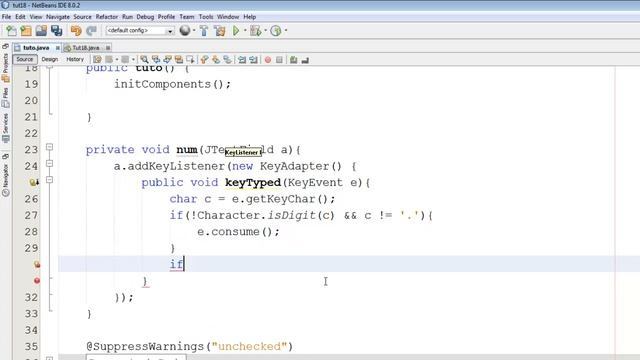
Task: Click the New File toolbar icon
Action: click(x=11, y=31)
